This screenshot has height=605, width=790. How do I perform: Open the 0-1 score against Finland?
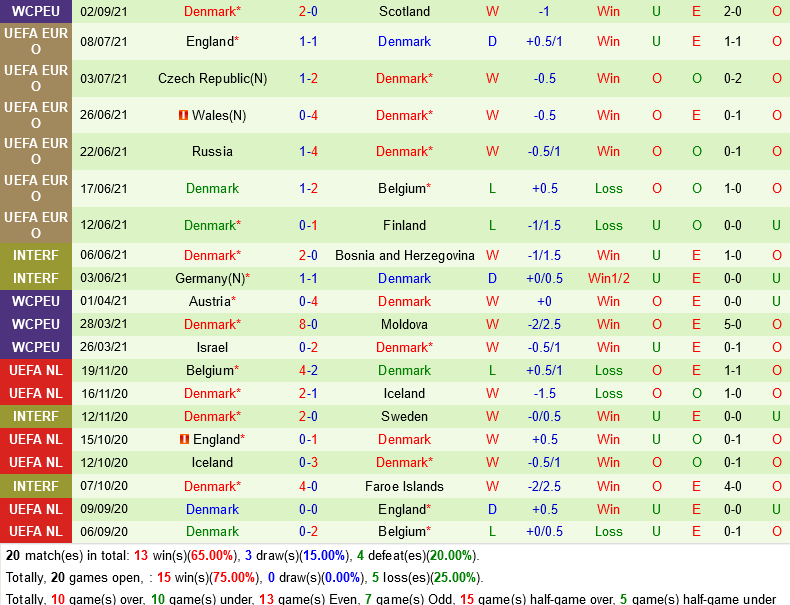[308, 225]
